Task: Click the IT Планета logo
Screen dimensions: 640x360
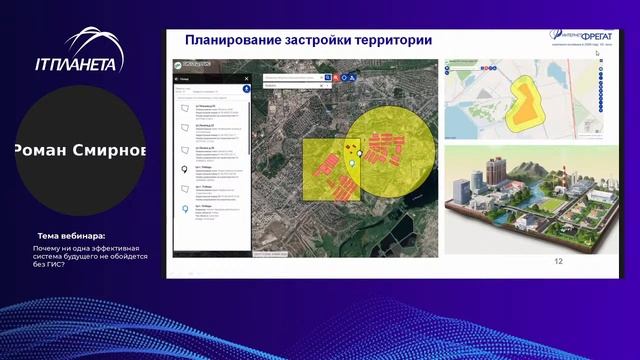Action: pos(80,50)
